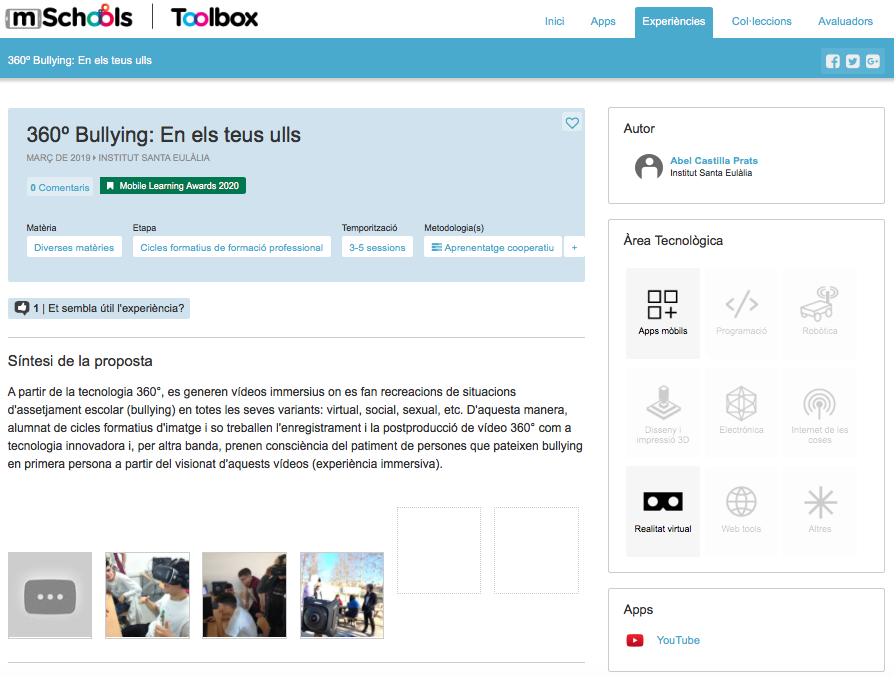Click the author avatar icon
Screen dimensions: 894x677
click(649, 167)
